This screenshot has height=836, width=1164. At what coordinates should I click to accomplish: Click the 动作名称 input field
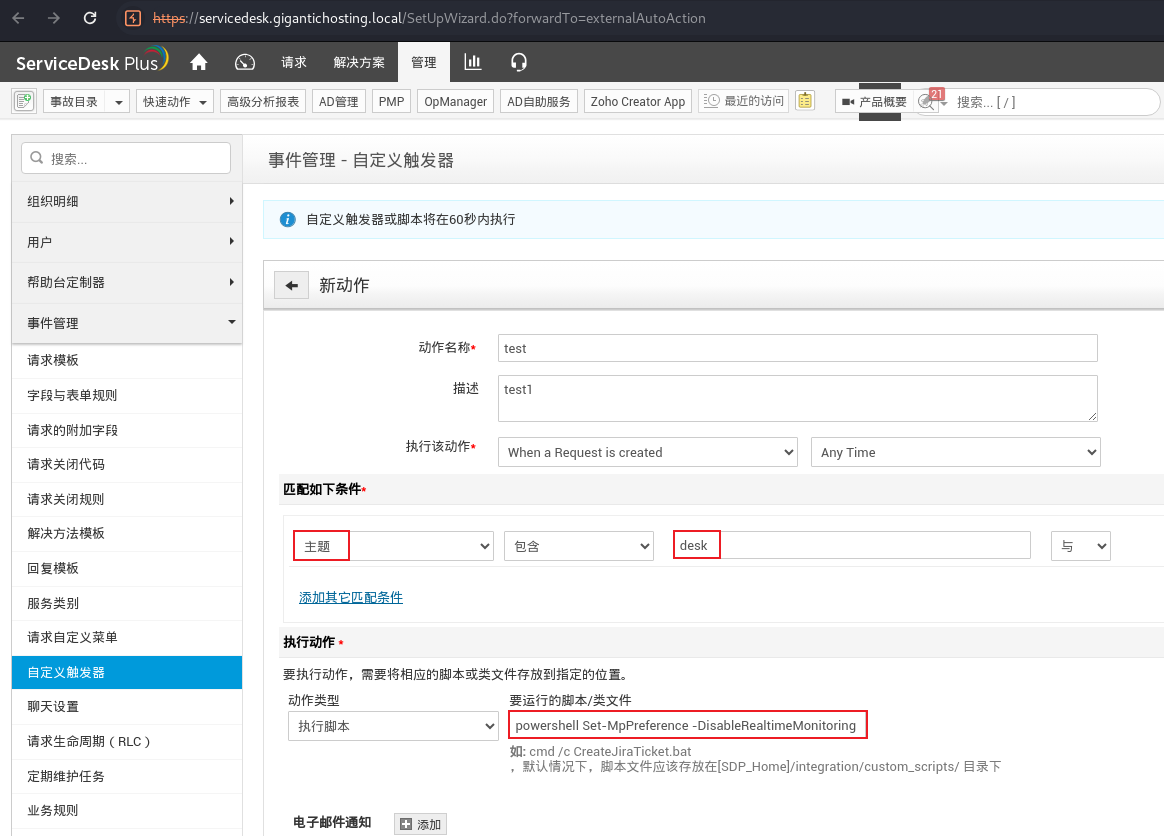(x=797, y=348)
